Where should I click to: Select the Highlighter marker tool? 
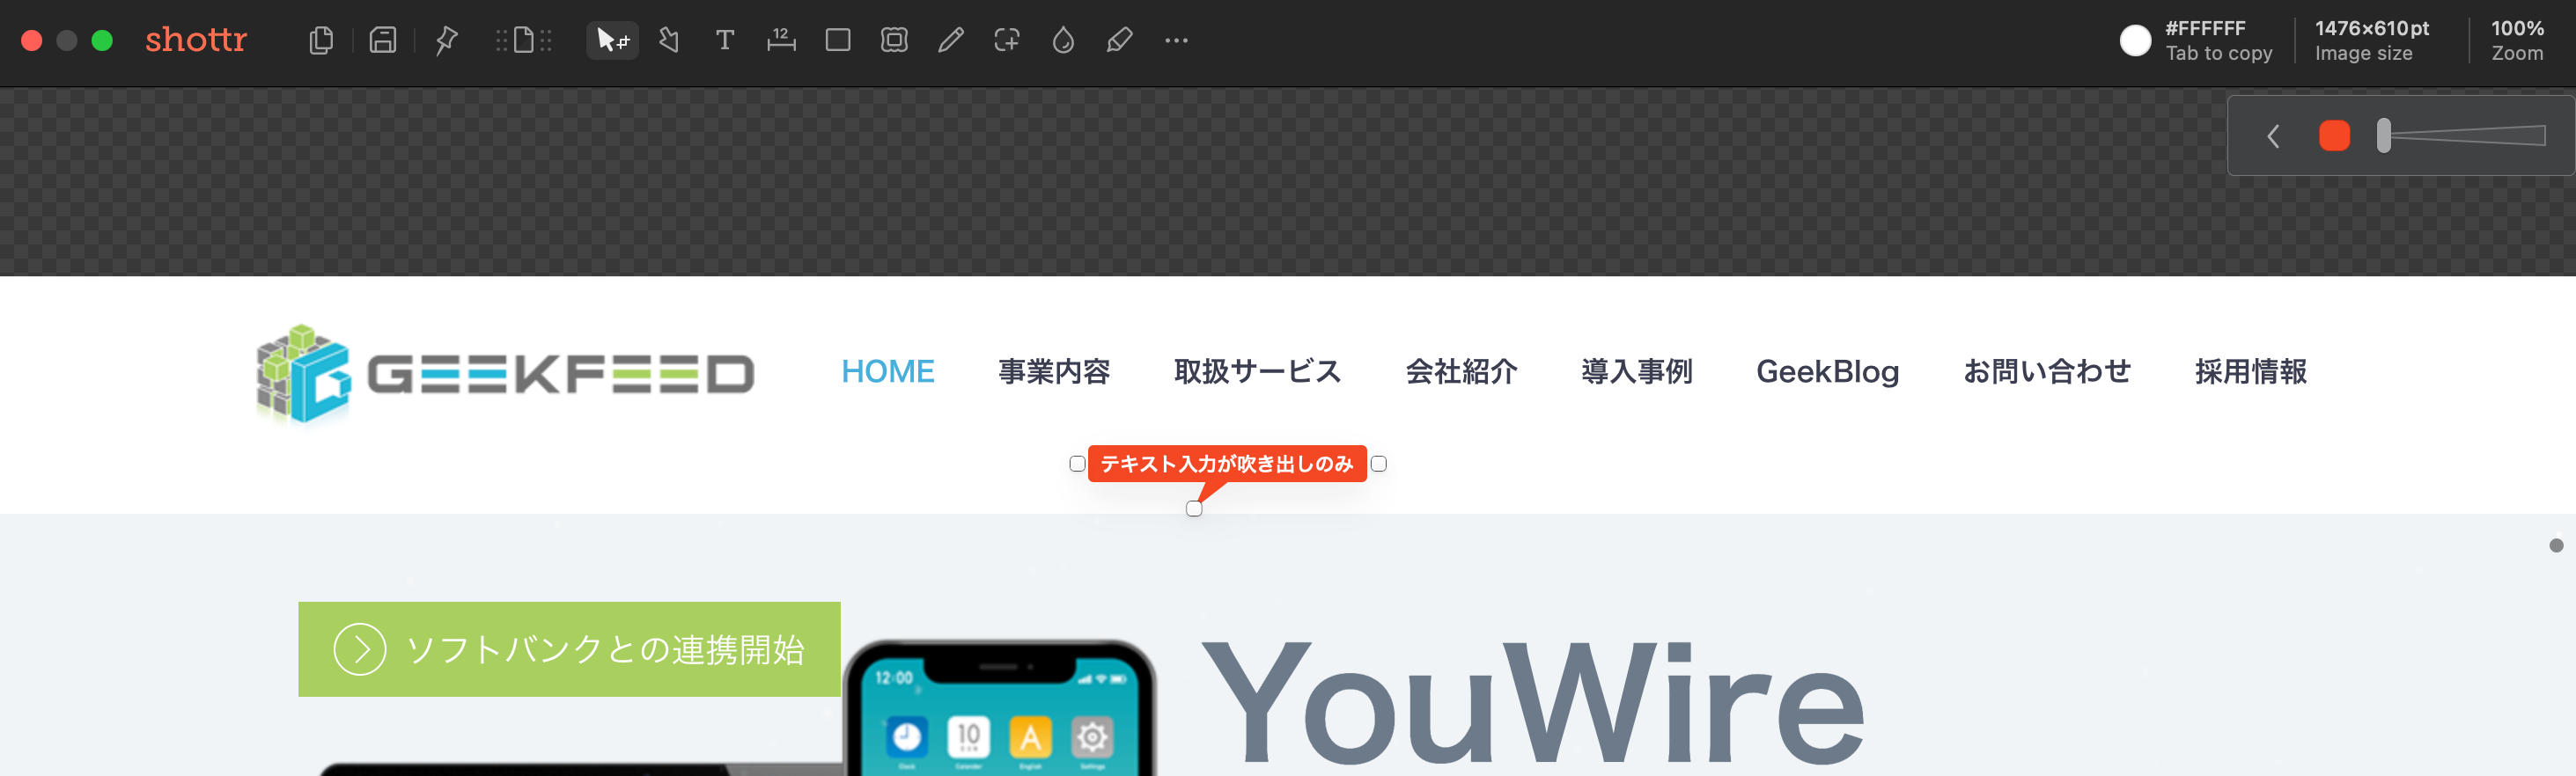(1120, 40)
